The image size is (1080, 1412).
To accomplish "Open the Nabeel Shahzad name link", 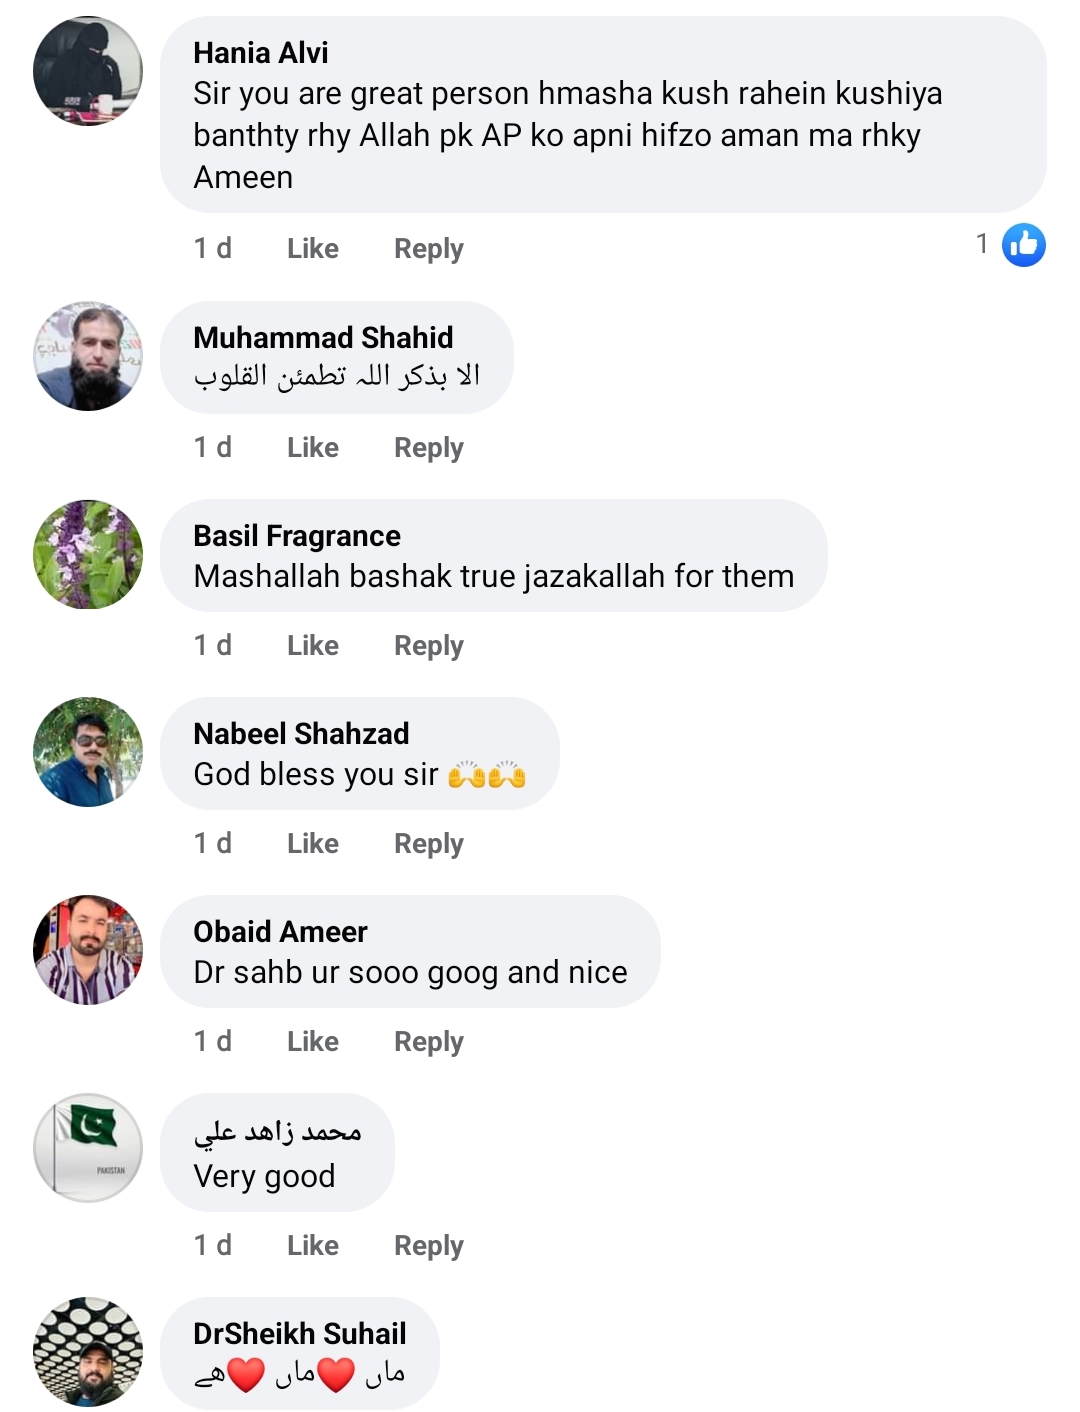I will coord(301,734).
